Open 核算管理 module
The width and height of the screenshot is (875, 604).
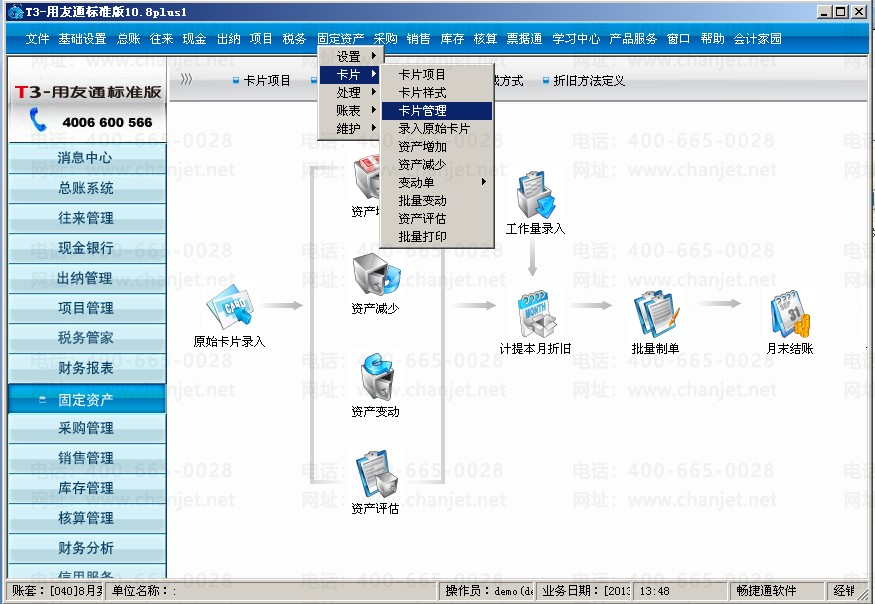click(x=87, y=518)
